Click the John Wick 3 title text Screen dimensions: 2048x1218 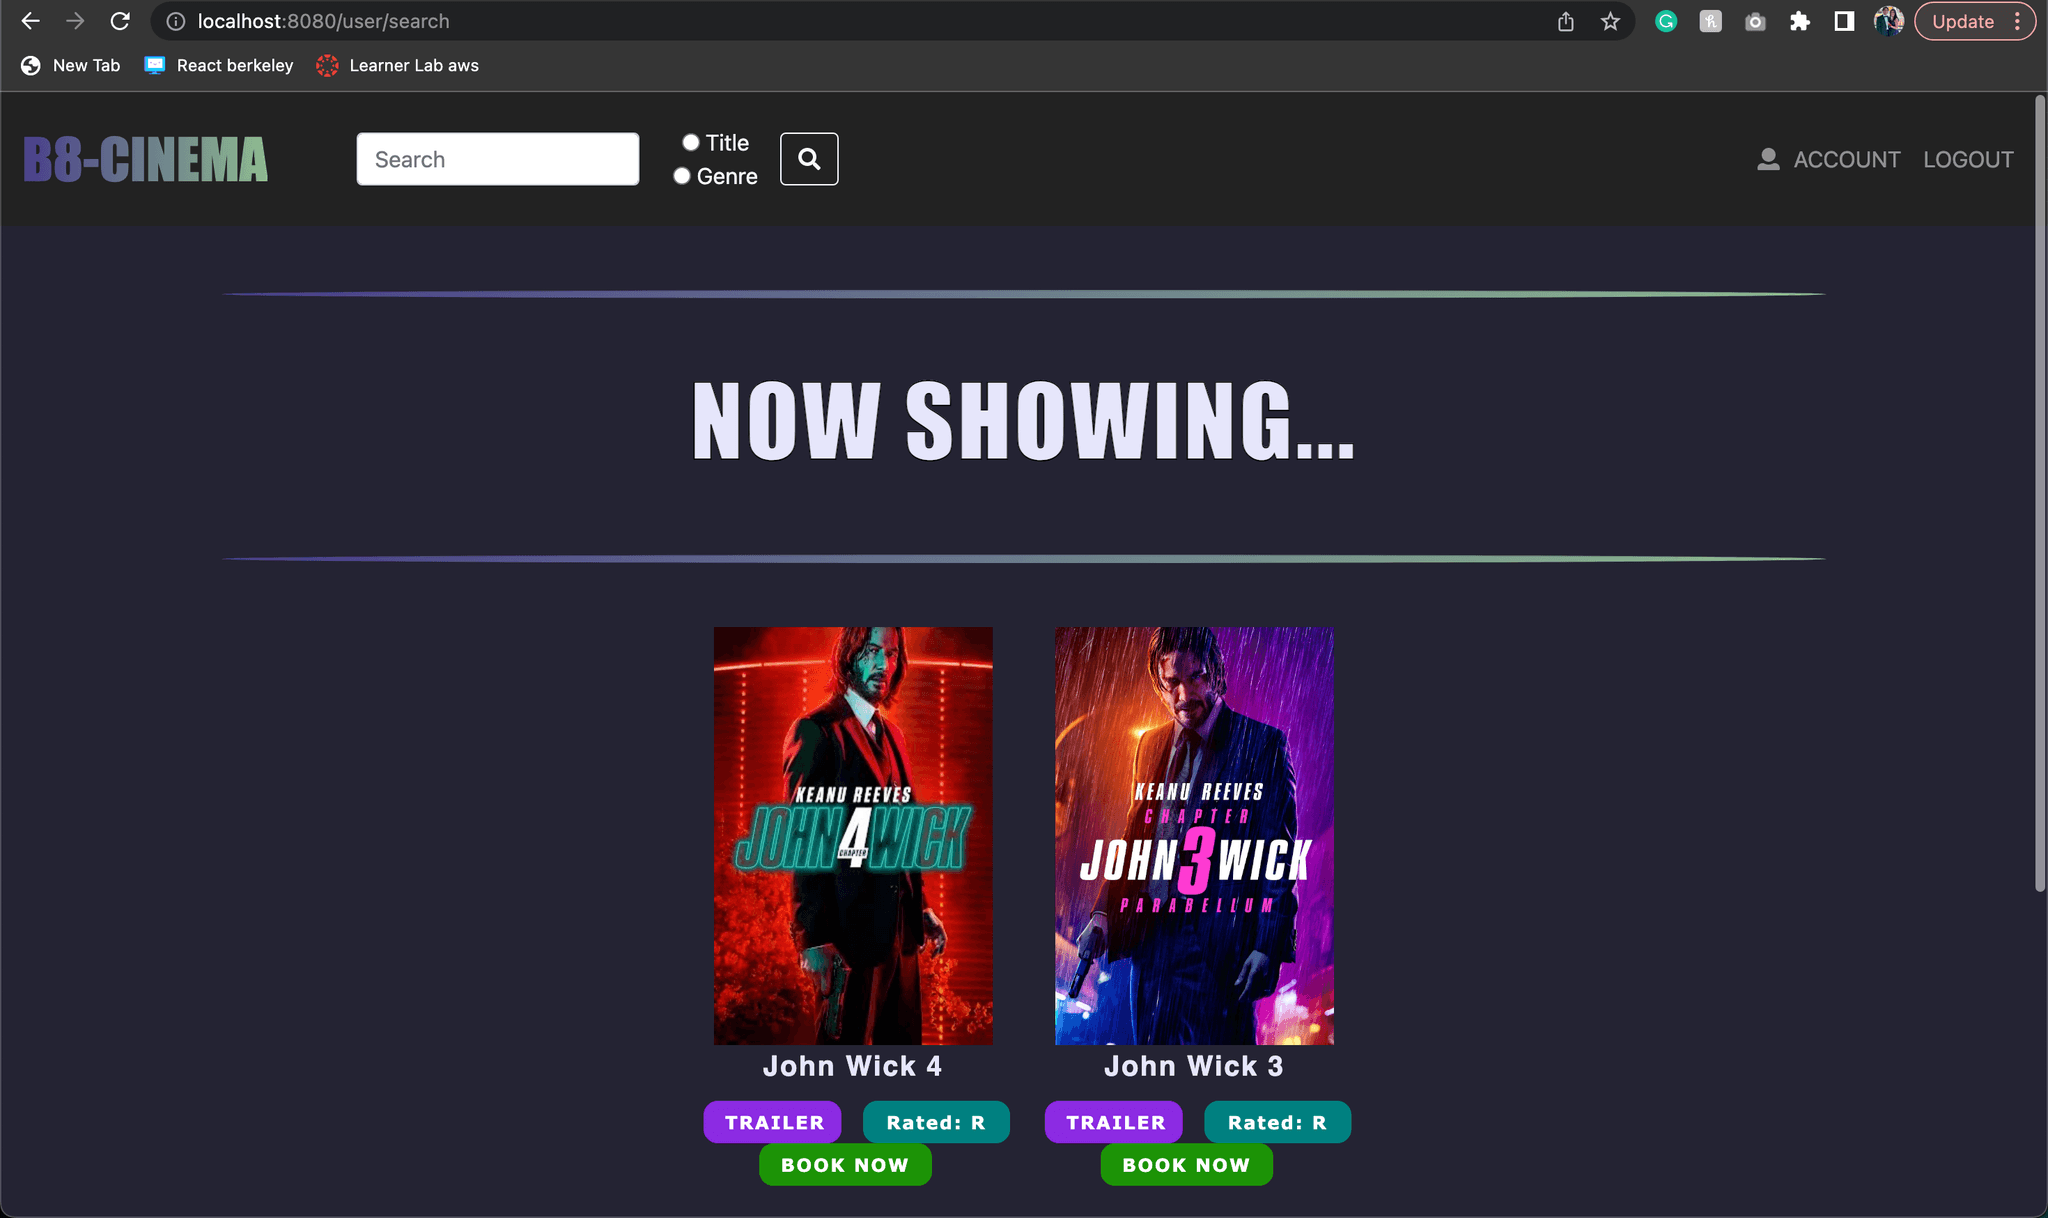pos(1193,1066)
